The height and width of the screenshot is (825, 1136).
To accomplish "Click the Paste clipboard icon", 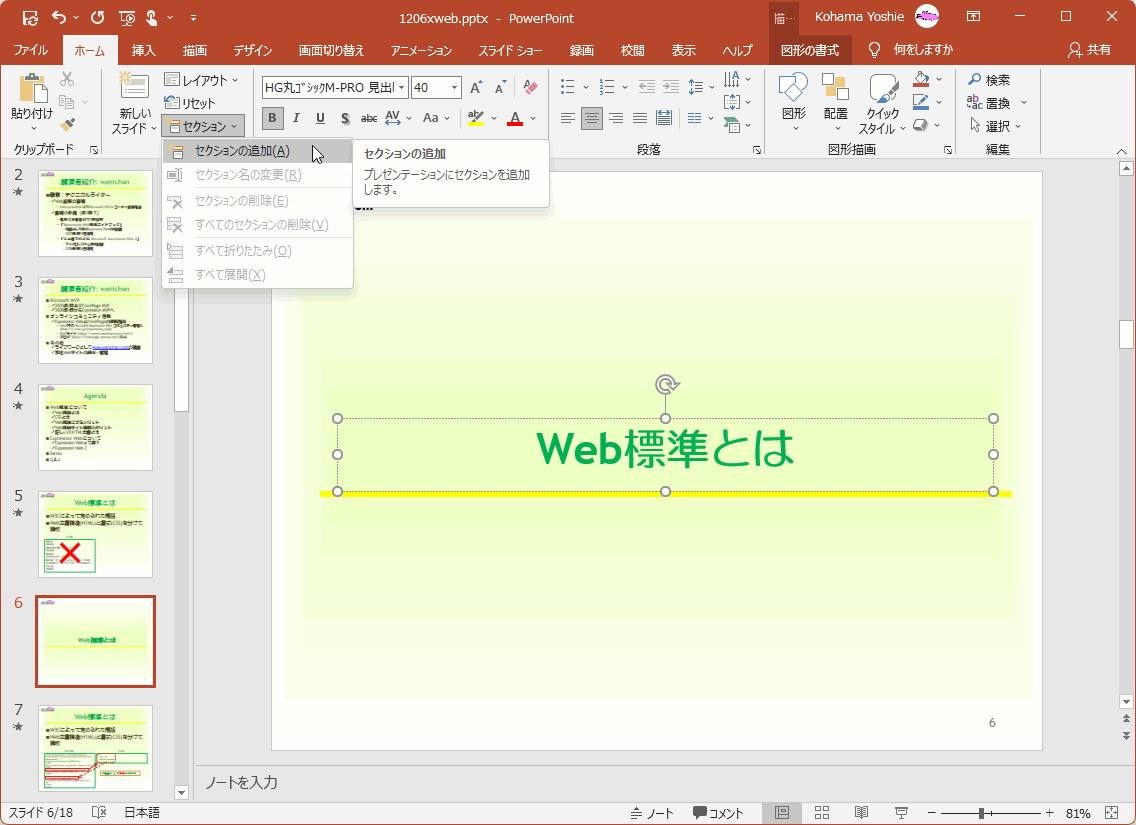I will (32, 88).
